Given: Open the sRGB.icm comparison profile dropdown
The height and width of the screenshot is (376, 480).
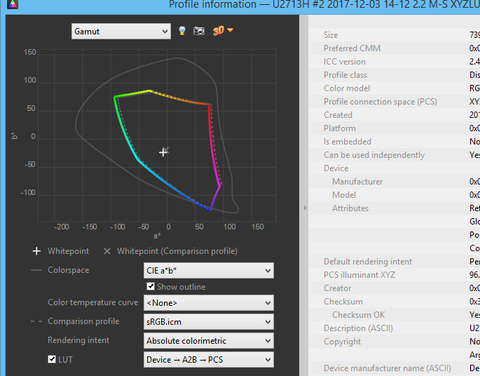Looking at the screenshot, I should click(209, 322).
